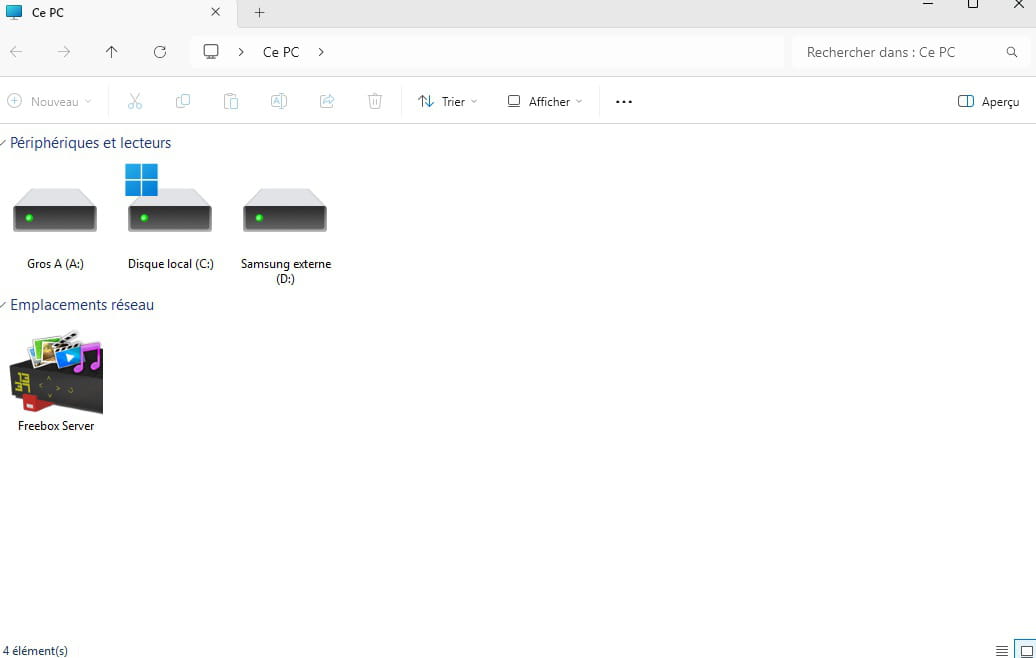Navigate up one folder level
1036x658 pixels.
coord(112,52)
